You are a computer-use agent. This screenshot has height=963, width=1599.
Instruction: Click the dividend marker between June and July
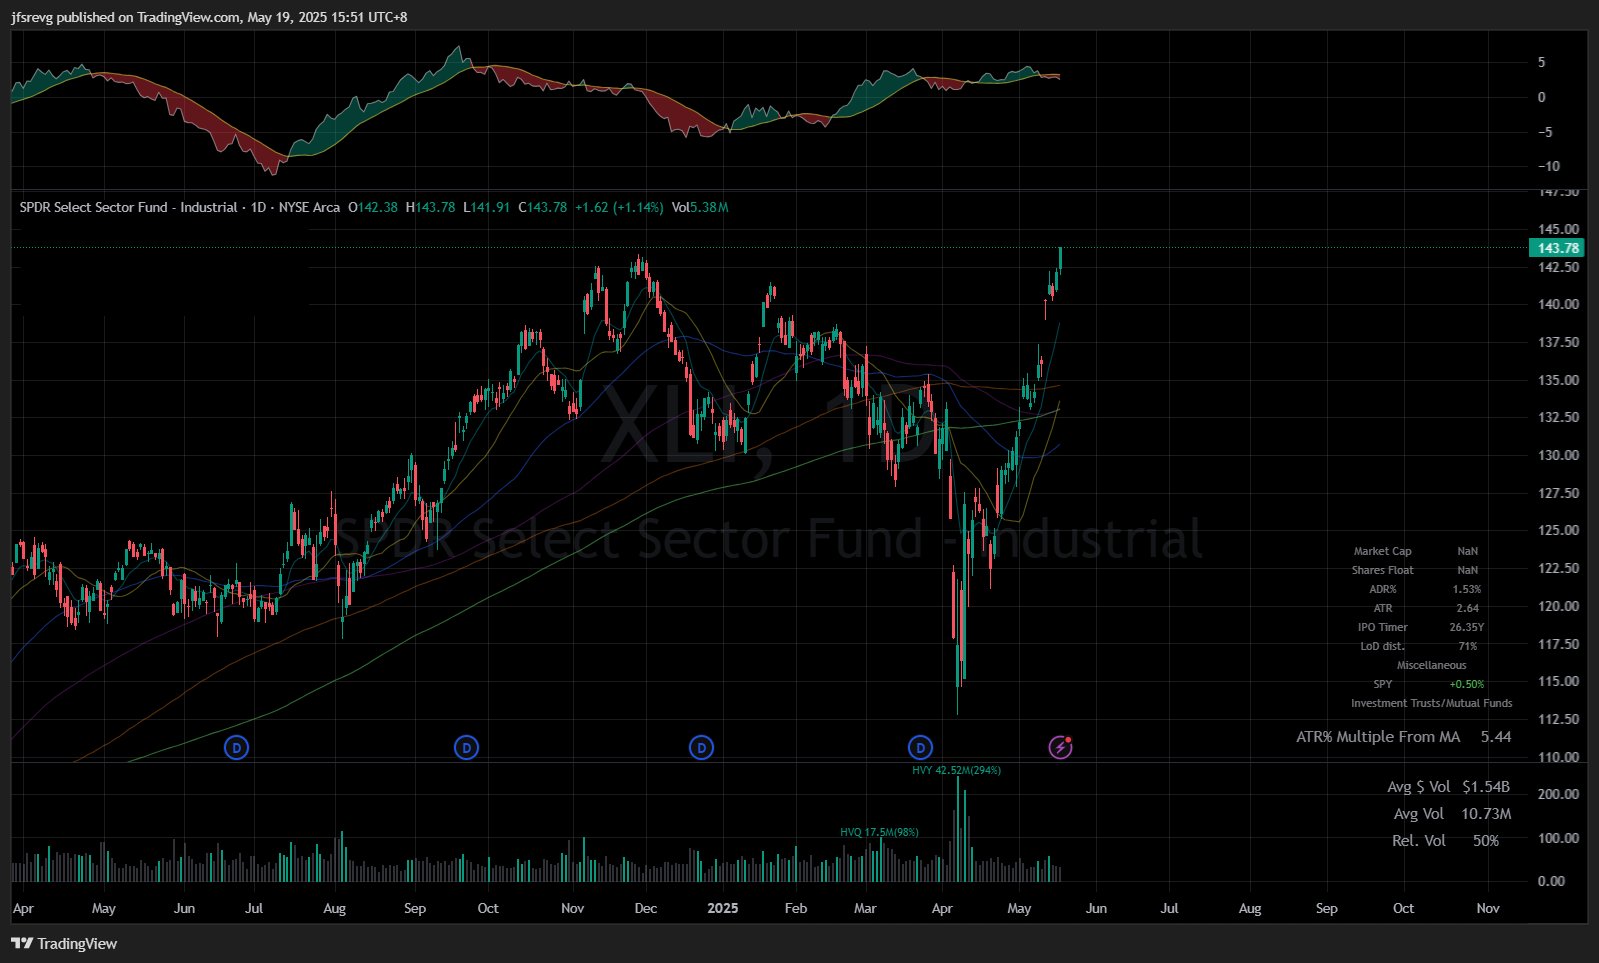tap(237, 747)
